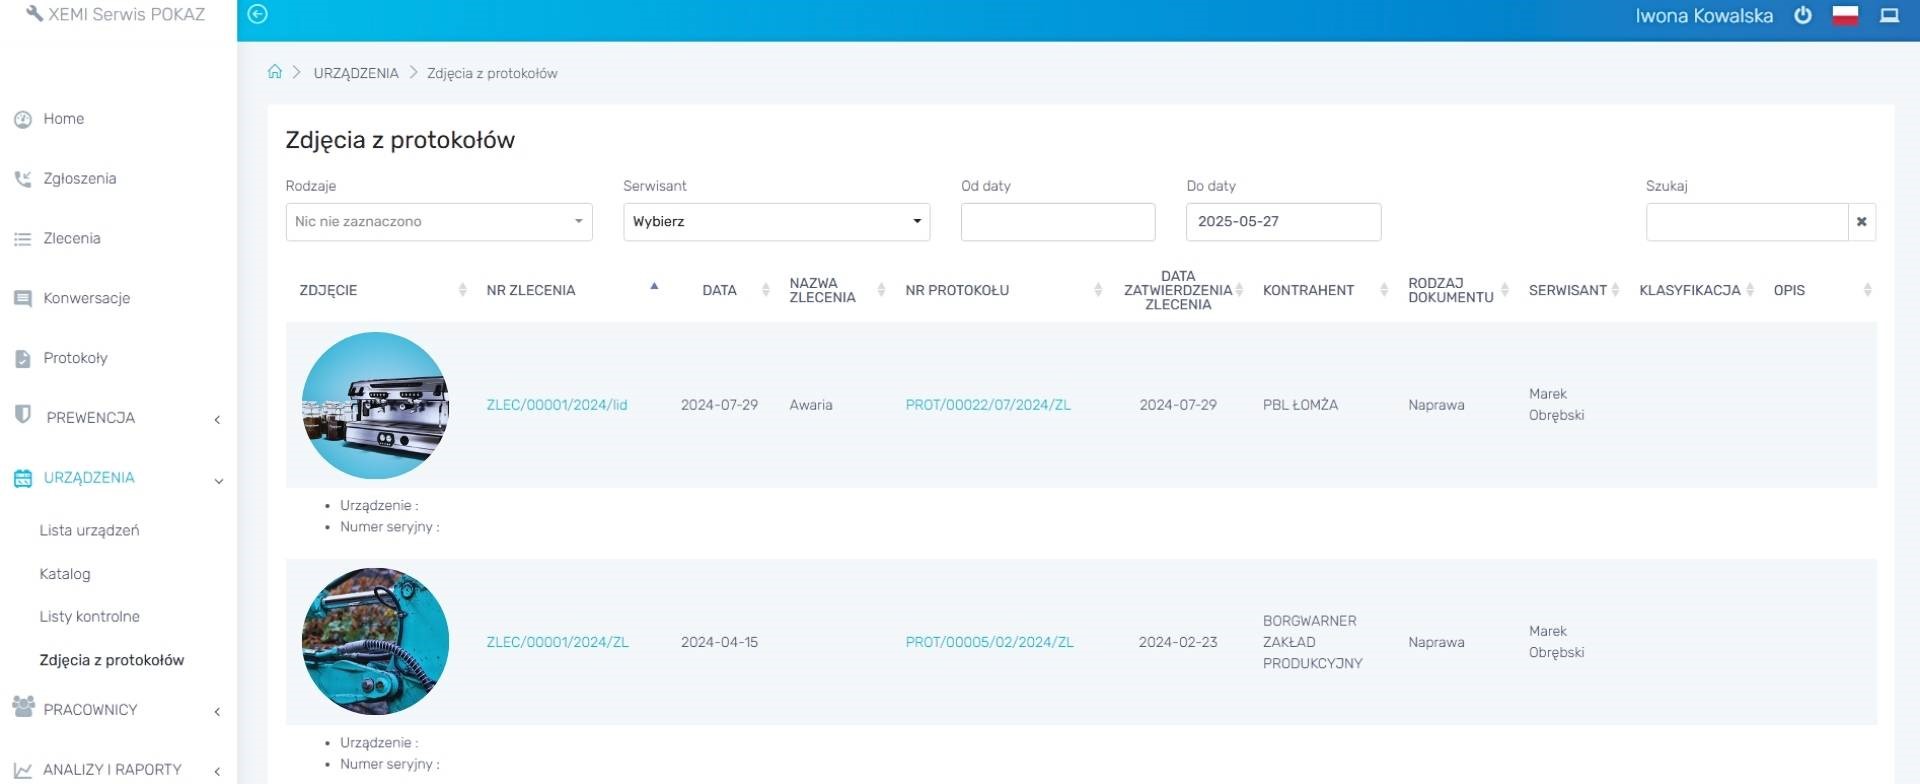Click the Szukaj search field
This screenshot has width=1920, height=784.
click(1747, 222)
